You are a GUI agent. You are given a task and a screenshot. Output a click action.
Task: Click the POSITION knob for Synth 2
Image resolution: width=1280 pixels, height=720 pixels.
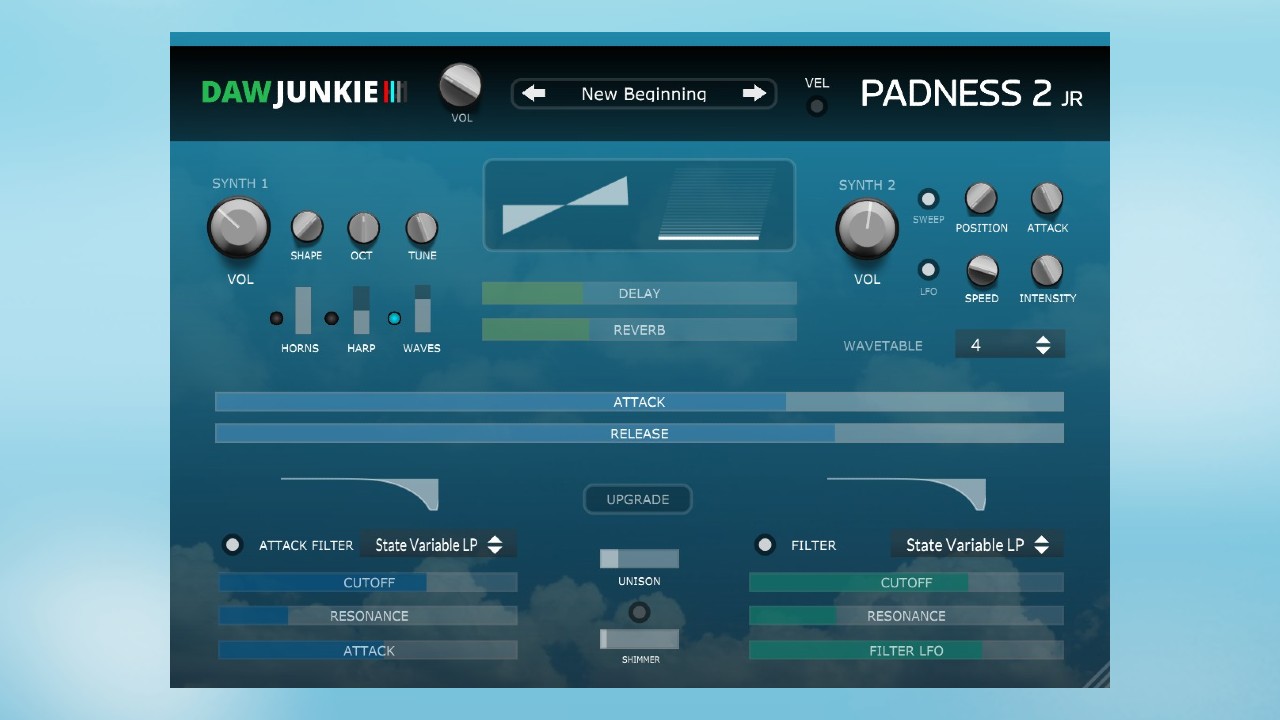980,200
